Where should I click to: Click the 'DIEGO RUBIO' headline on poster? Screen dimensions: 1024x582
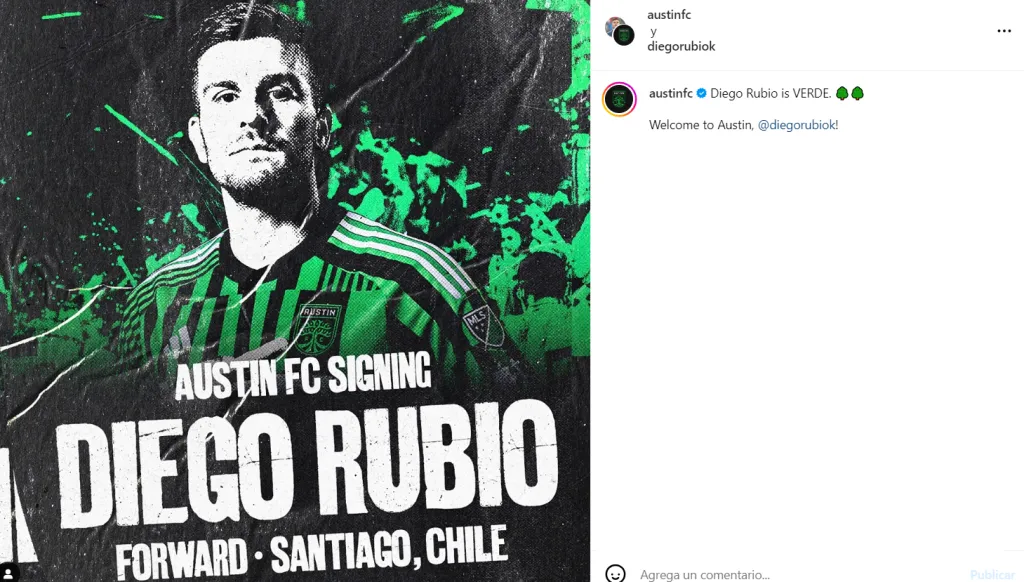[x=307, y=461]
